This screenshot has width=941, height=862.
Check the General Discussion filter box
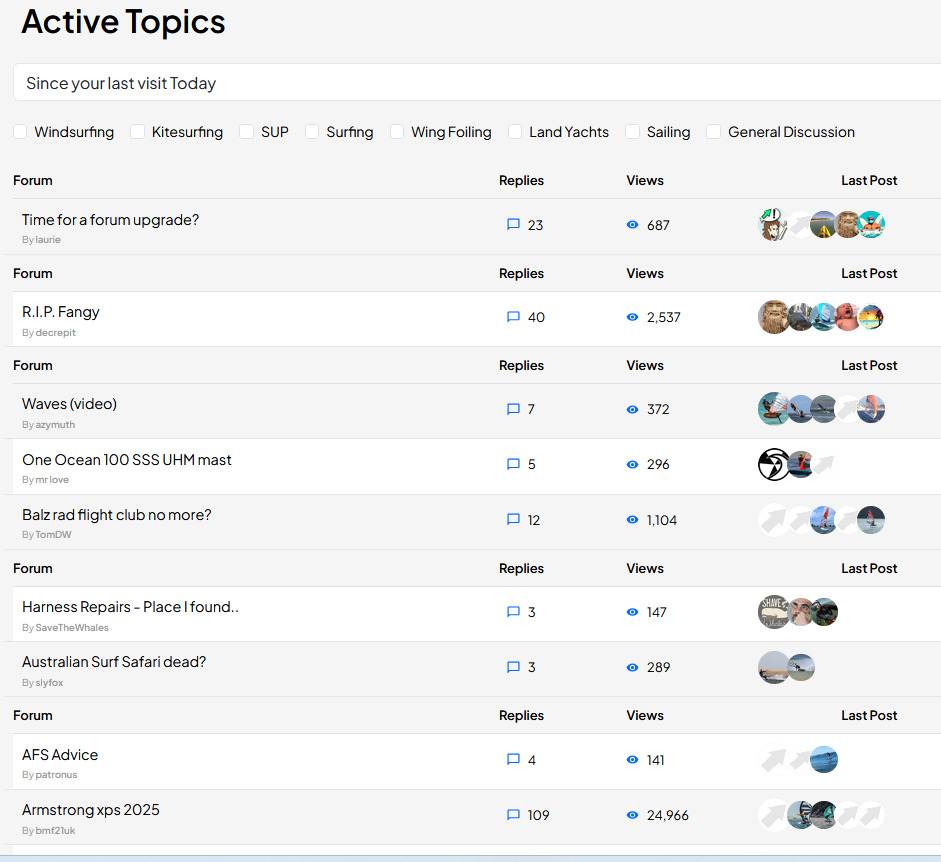click(x=714, y=132)
